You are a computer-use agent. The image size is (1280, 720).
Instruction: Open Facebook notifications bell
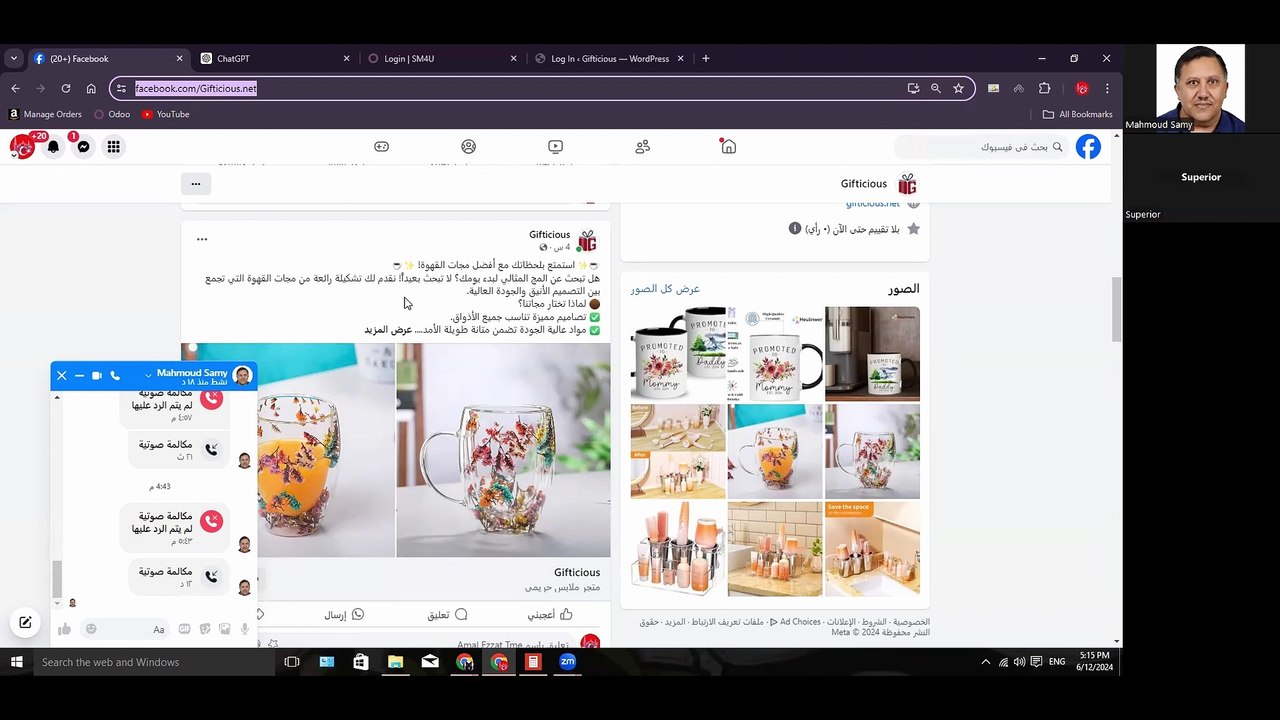point(53,147)
